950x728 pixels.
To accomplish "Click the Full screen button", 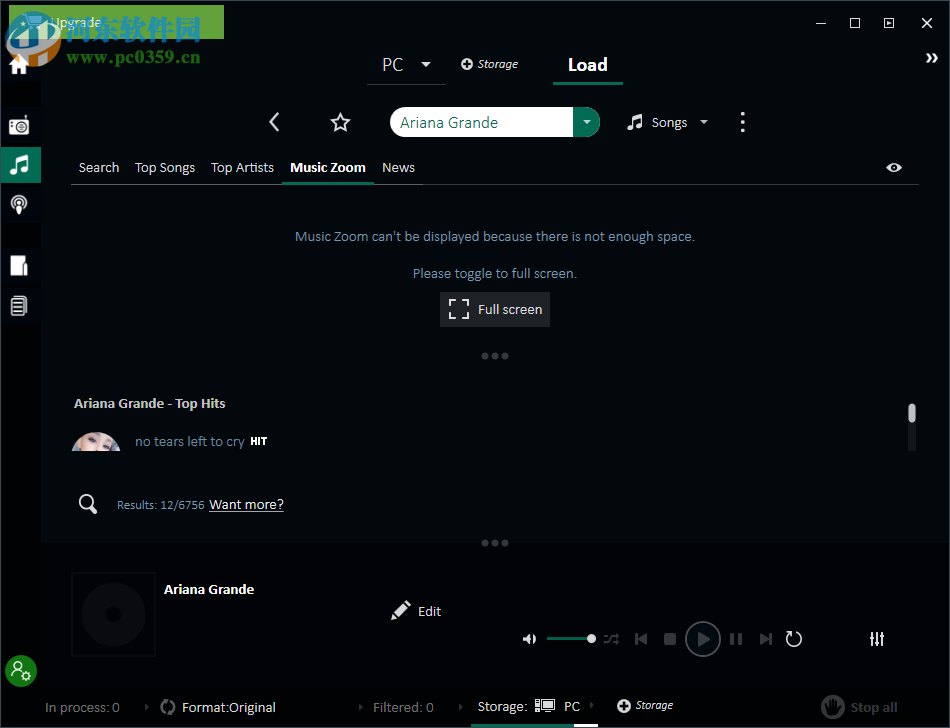I will (494, 309).
